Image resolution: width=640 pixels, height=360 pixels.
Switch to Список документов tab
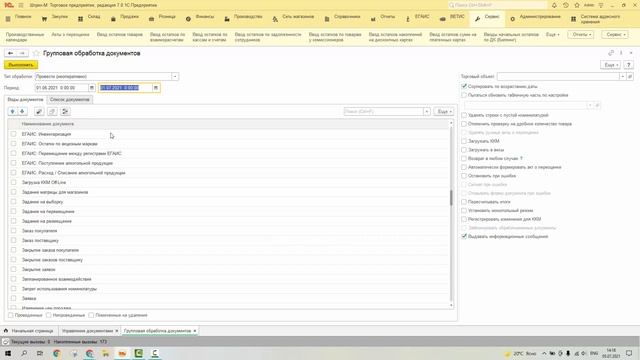[x=70, y=100]
